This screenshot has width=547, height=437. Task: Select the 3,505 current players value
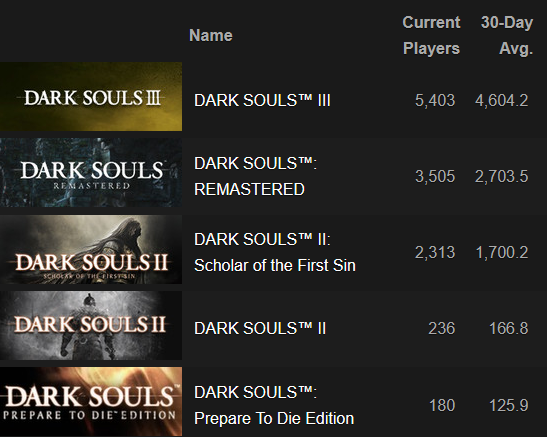[435, 176]
